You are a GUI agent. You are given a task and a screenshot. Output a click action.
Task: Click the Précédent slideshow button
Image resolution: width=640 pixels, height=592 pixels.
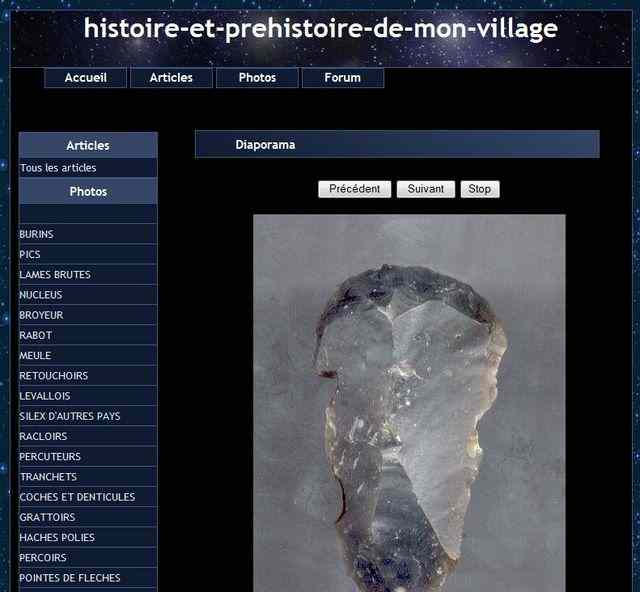pyautogui.click(x=354, y=189)
